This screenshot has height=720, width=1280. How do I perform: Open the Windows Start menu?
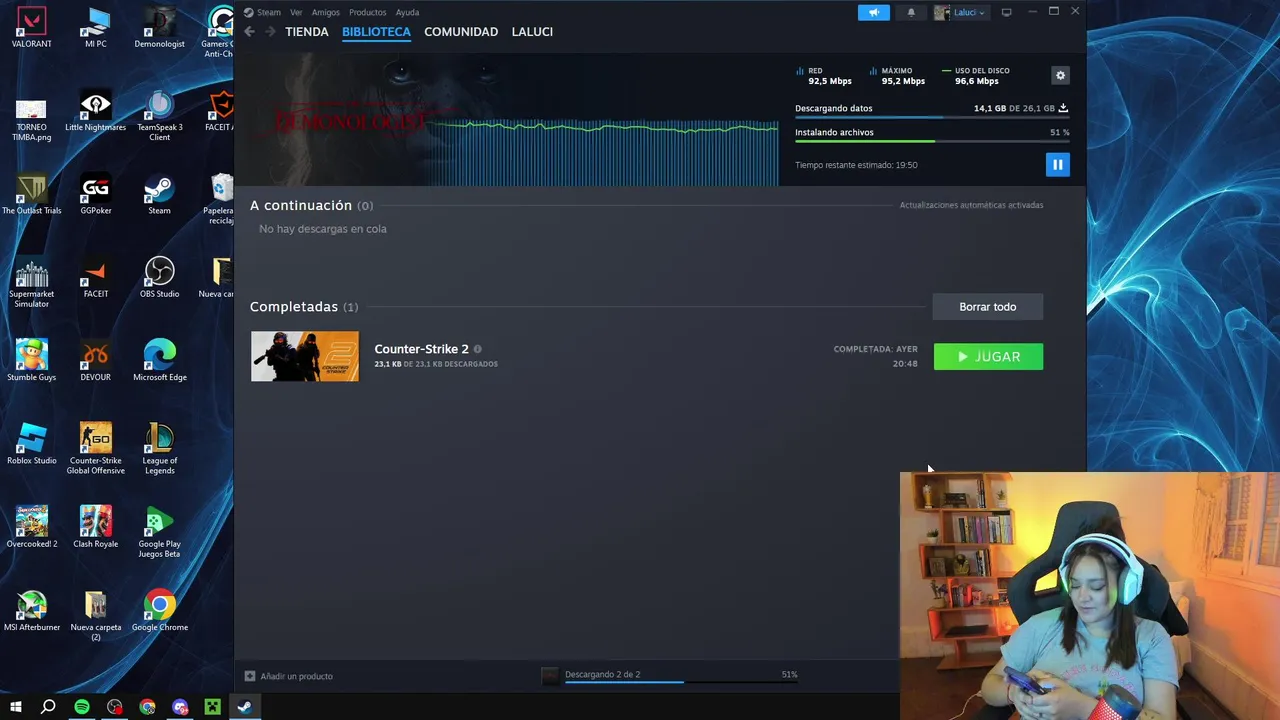(x=15, y=707)
